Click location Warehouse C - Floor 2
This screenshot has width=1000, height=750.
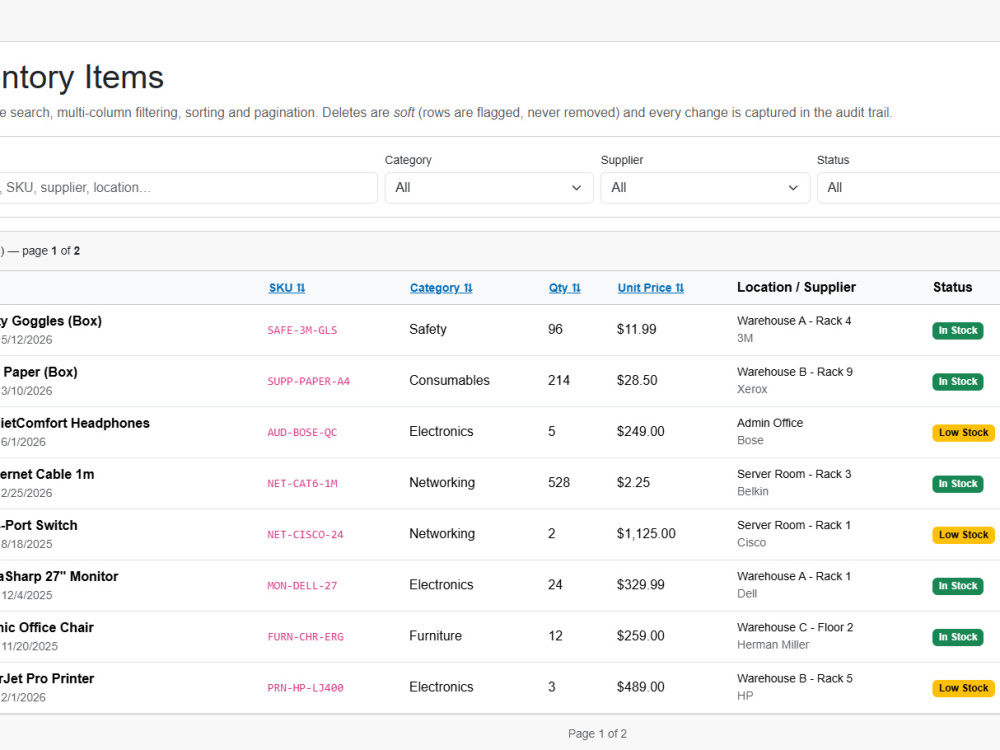[x=795, y=628]
